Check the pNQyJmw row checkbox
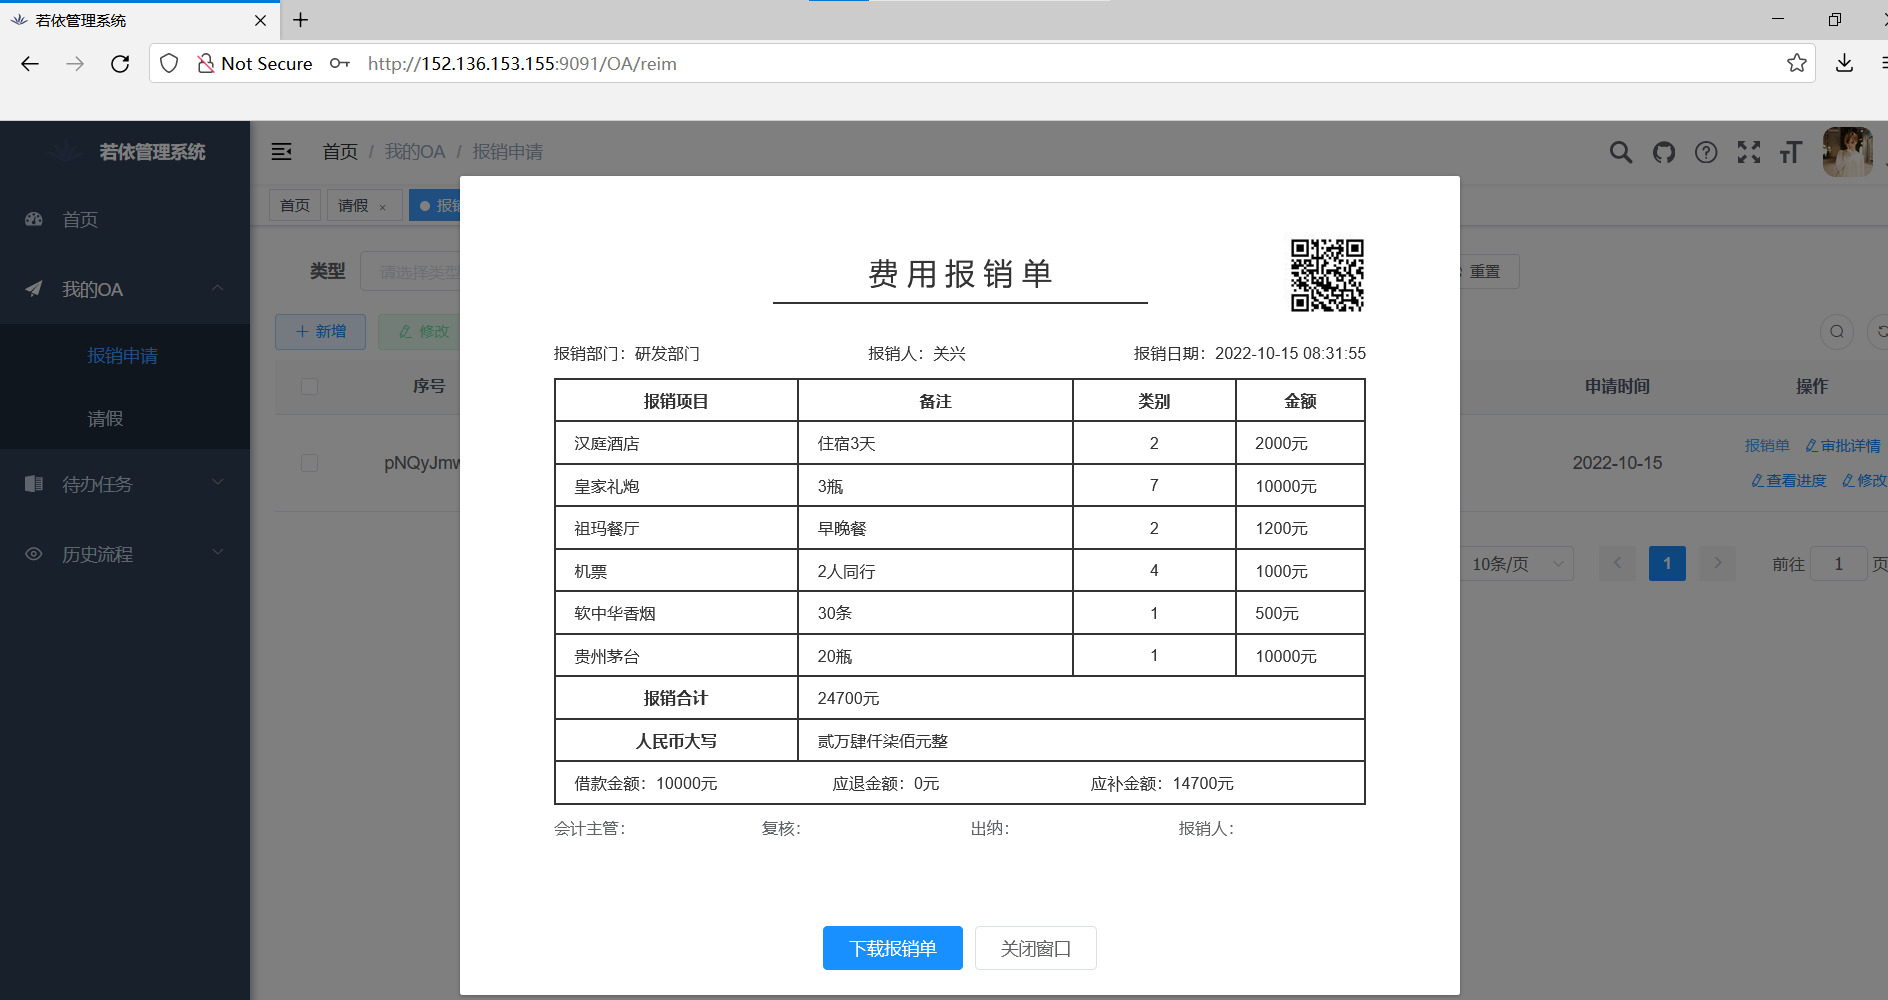Screen dimensions: 1888x1000 pyautogui.click(x=310, y=463)
